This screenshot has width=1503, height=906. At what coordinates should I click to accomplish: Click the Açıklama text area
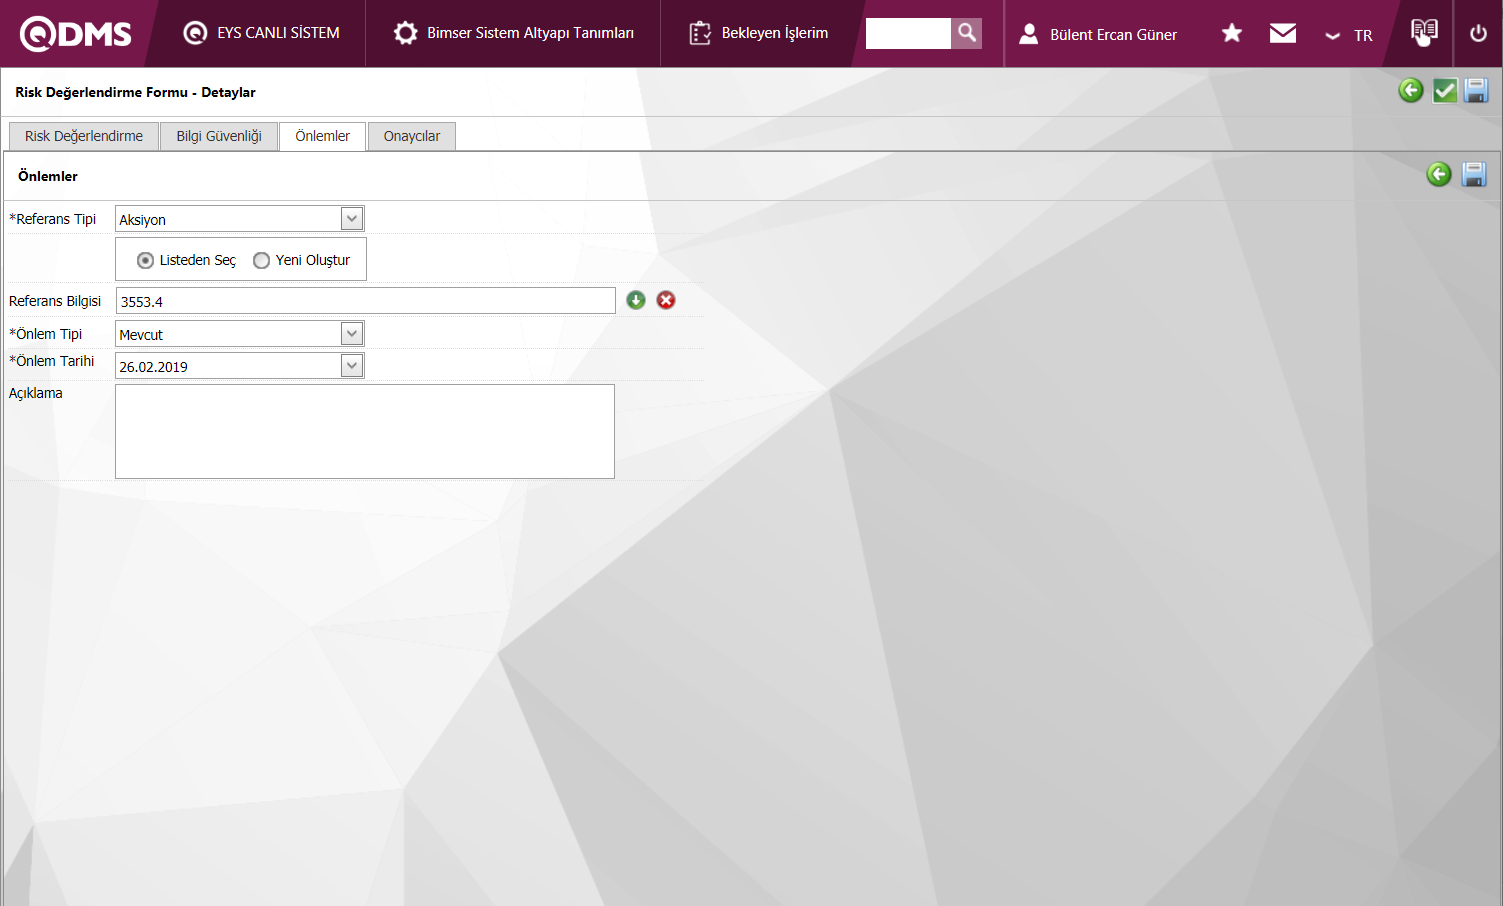[365, 431]
